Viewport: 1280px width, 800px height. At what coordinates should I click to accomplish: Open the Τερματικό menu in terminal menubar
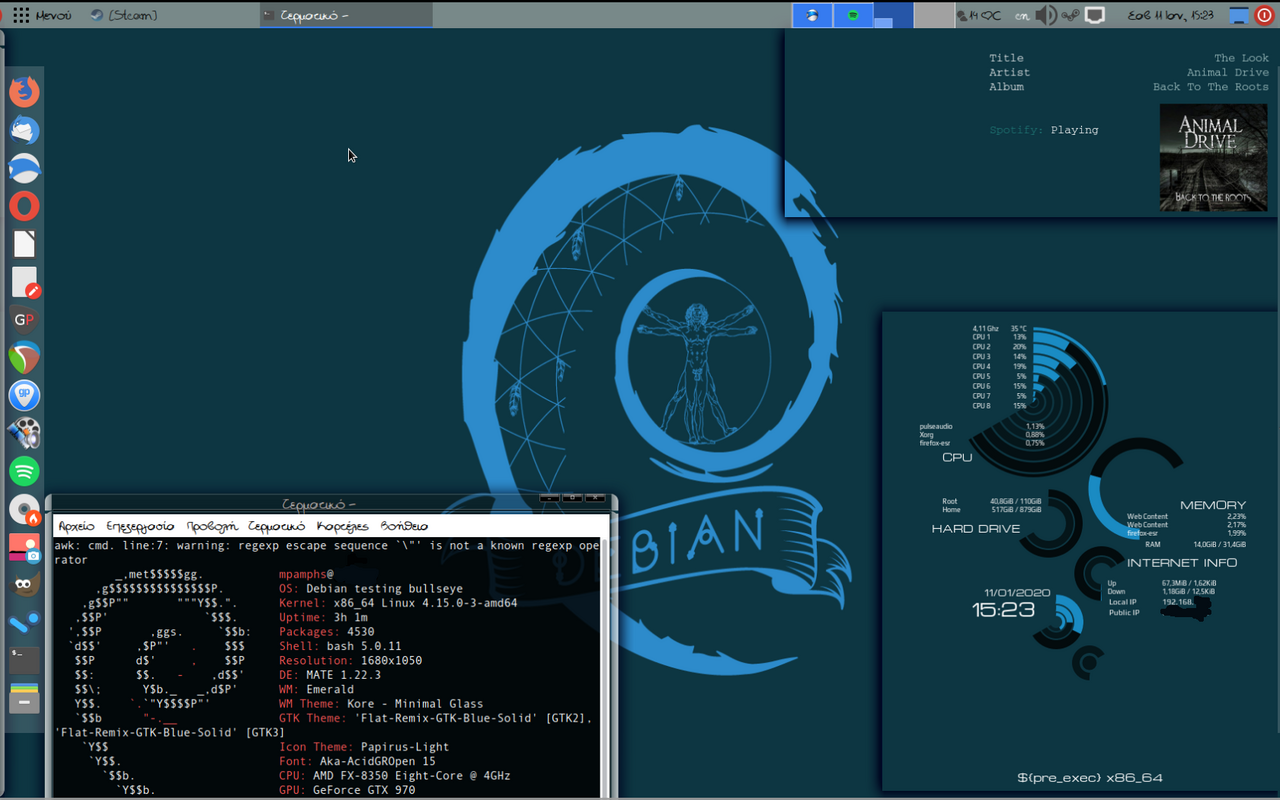[276, 526]
